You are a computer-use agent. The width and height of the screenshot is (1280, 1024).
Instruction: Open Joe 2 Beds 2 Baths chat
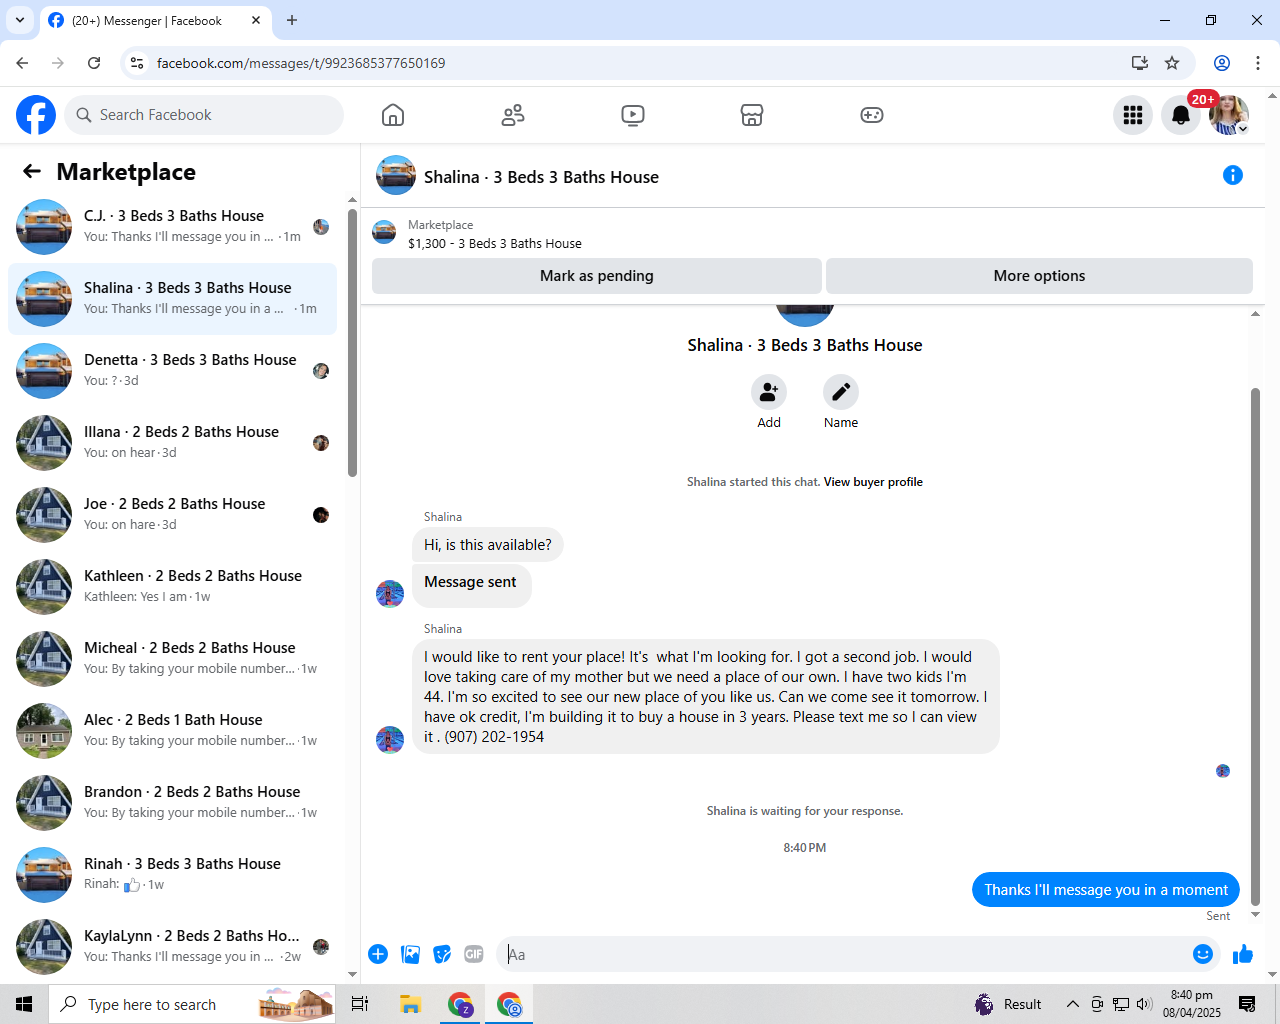coord(172,515)
